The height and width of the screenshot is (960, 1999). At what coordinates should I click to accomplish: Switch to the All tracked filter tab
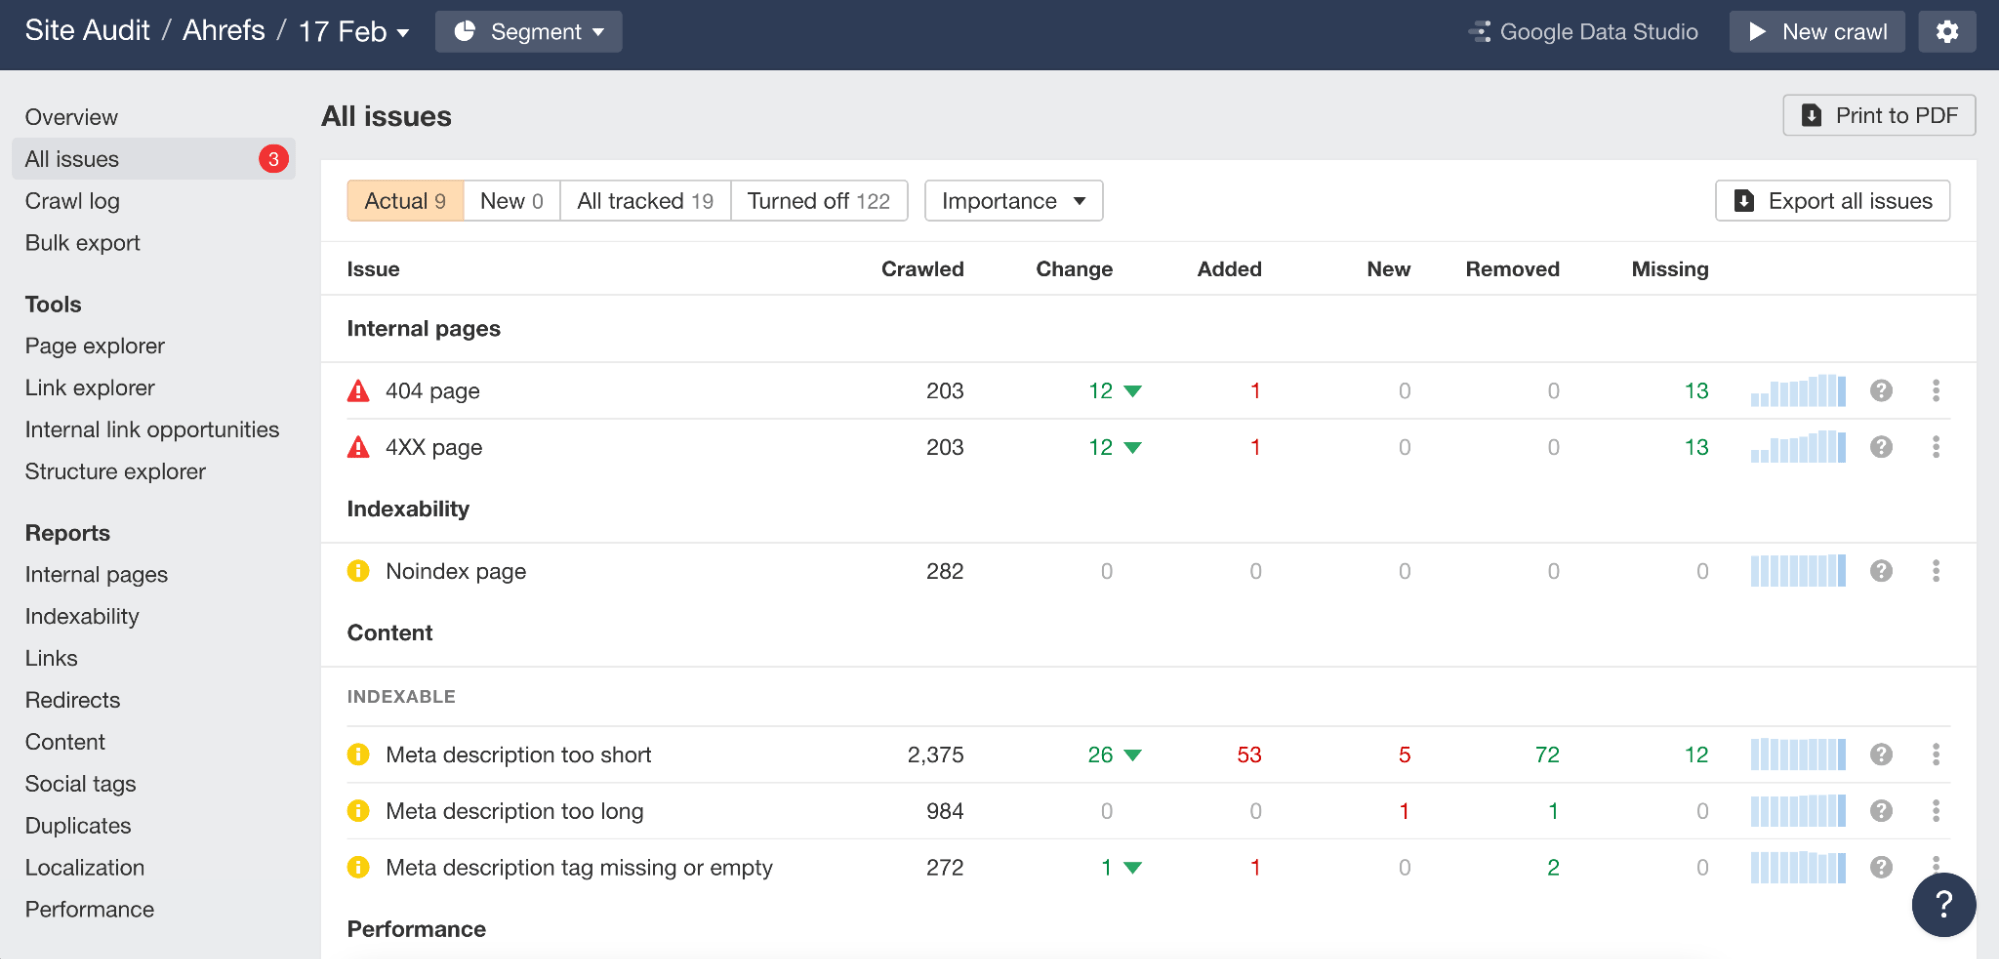tap(645, 200)
